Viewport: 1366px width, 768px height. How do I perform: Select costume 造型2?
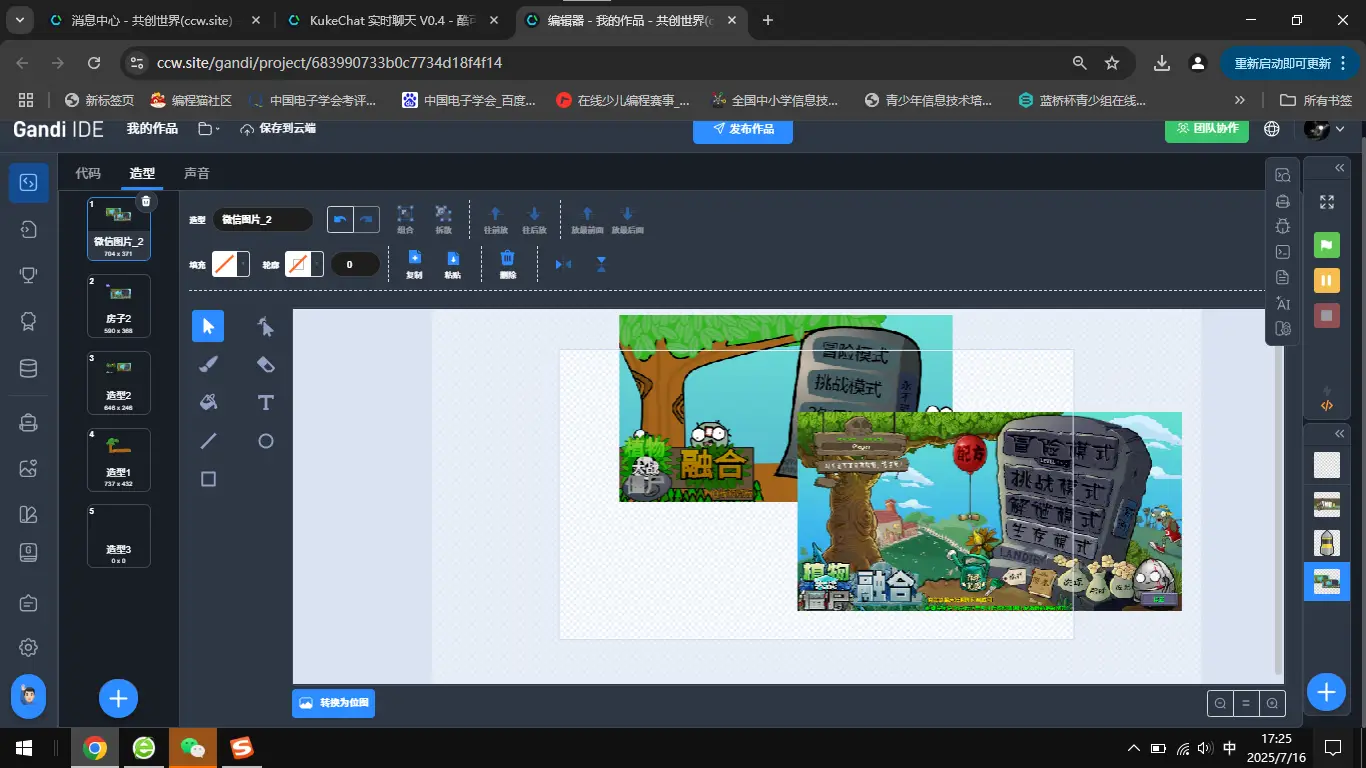click(x=119, y=383)
